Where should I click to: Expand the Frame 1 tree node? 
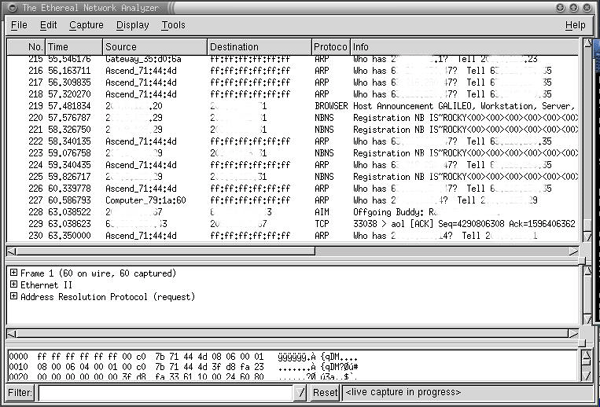tap(13, 273)
